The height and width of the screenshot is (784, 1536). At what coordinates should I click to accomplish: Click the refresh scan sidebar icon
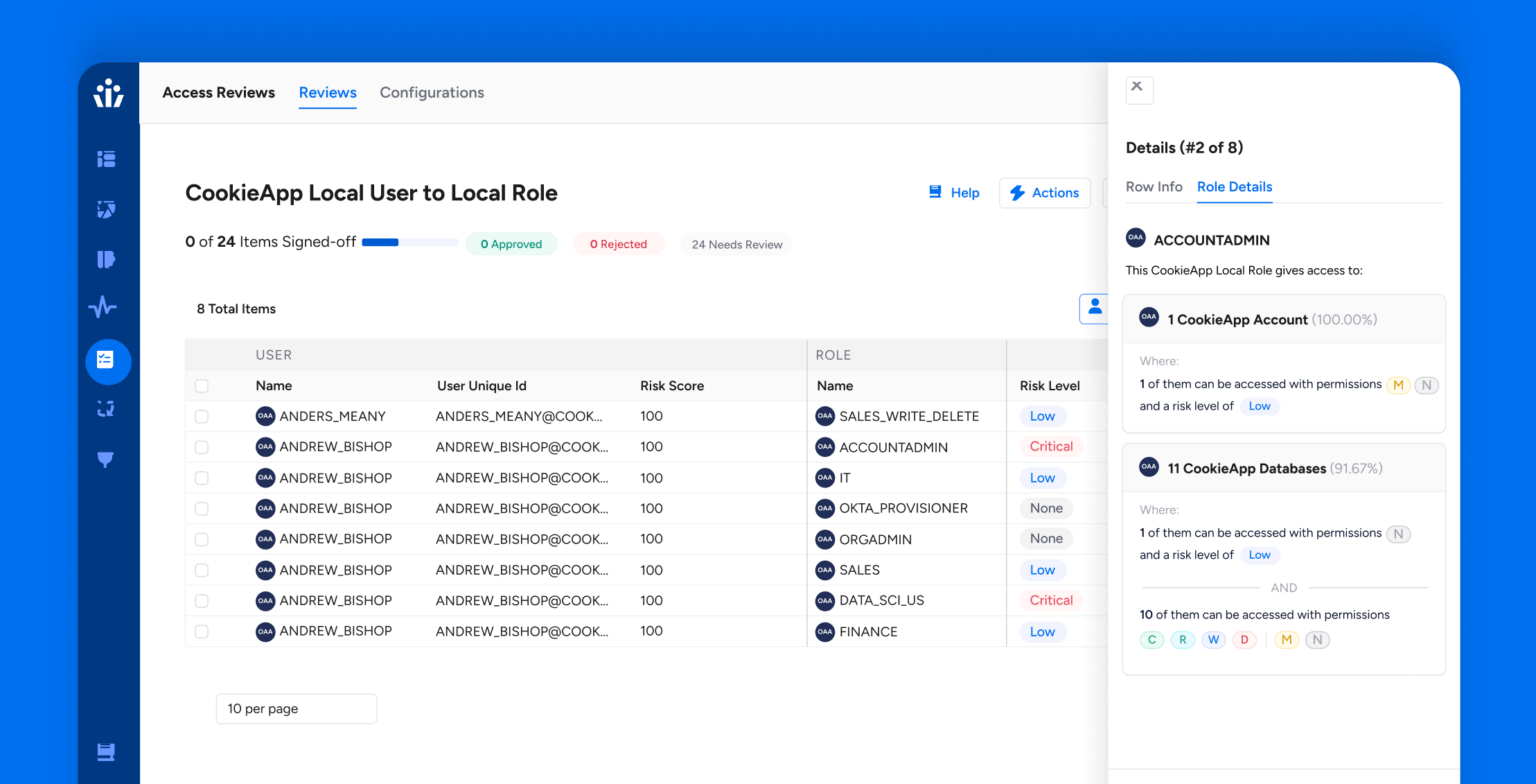click(x=106, y=408)
